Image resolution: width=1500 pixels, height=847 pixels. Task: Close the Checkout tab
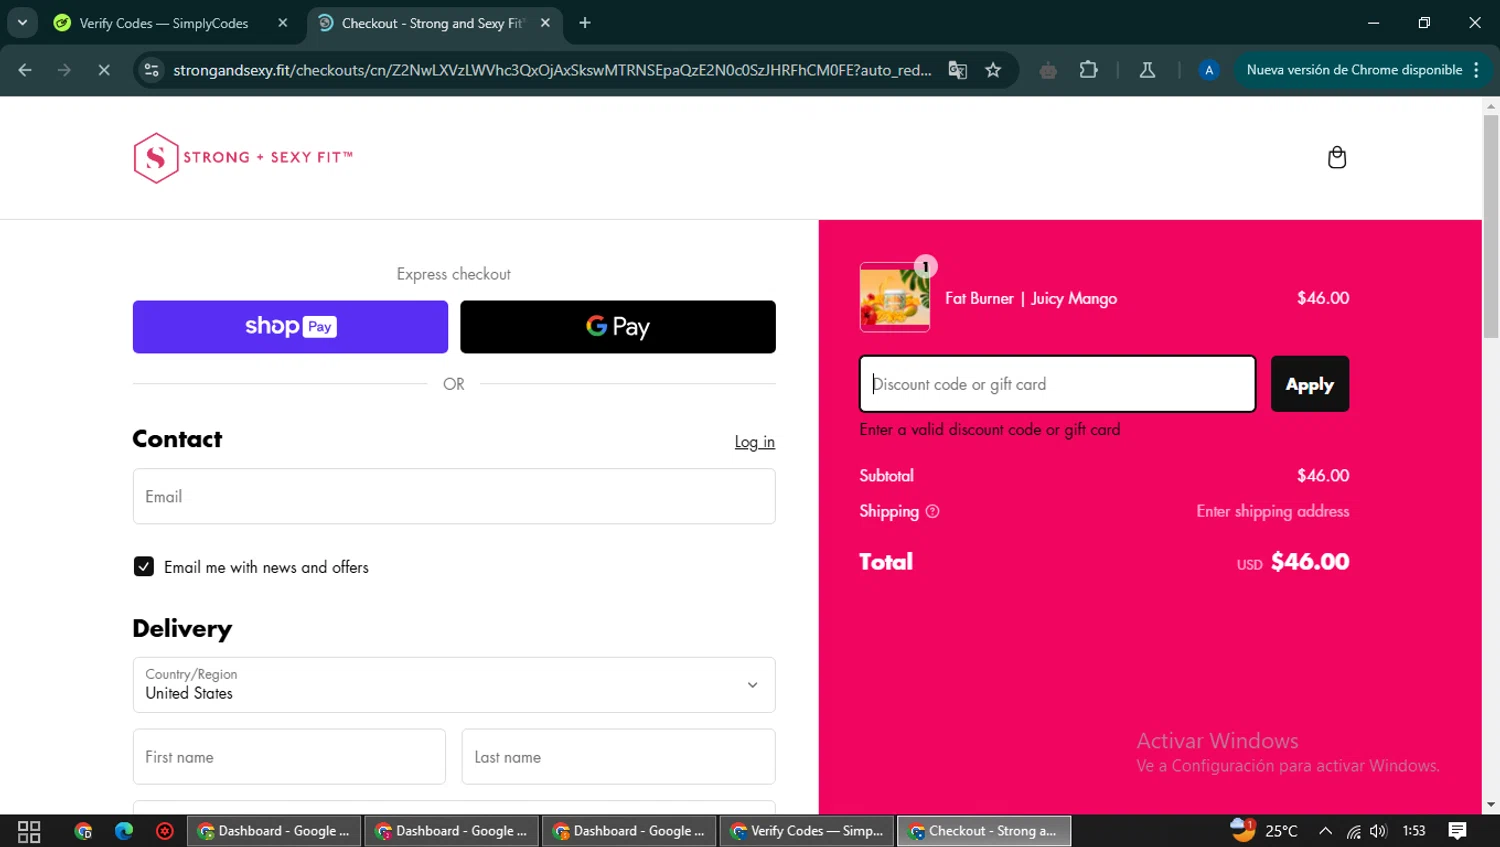tap(545, 23)
